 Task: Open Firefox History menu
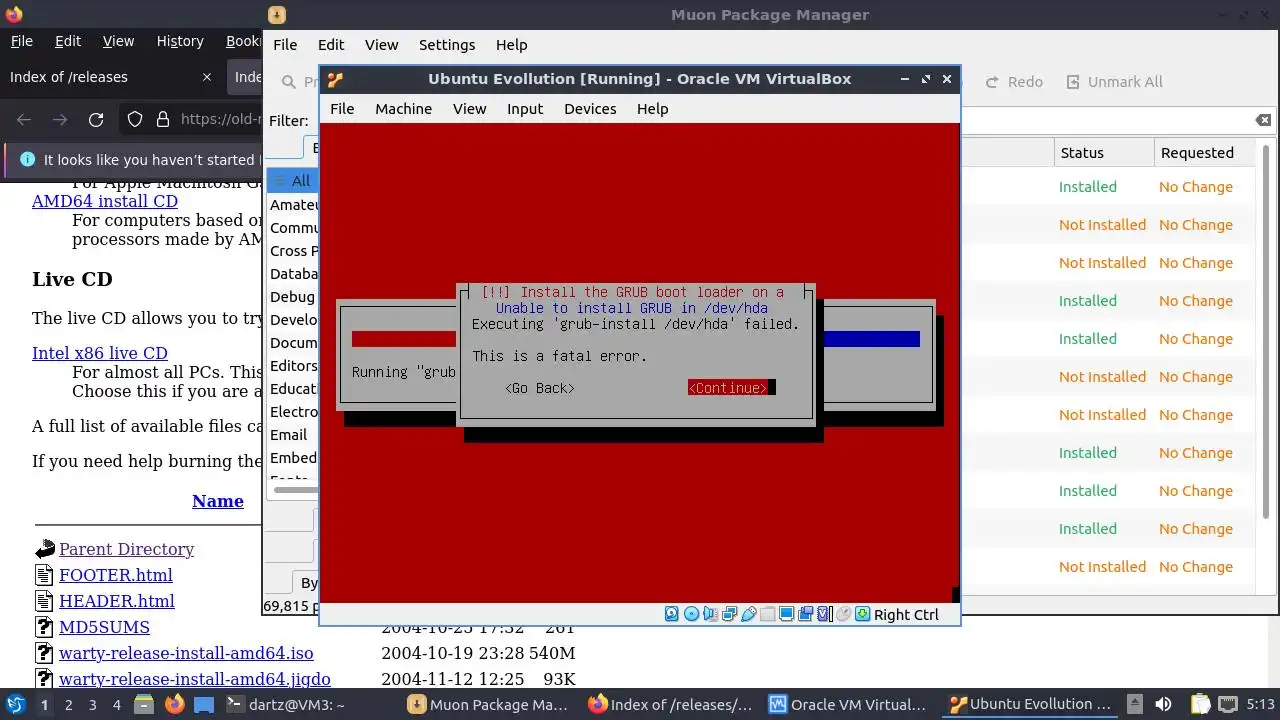point(180,41)
